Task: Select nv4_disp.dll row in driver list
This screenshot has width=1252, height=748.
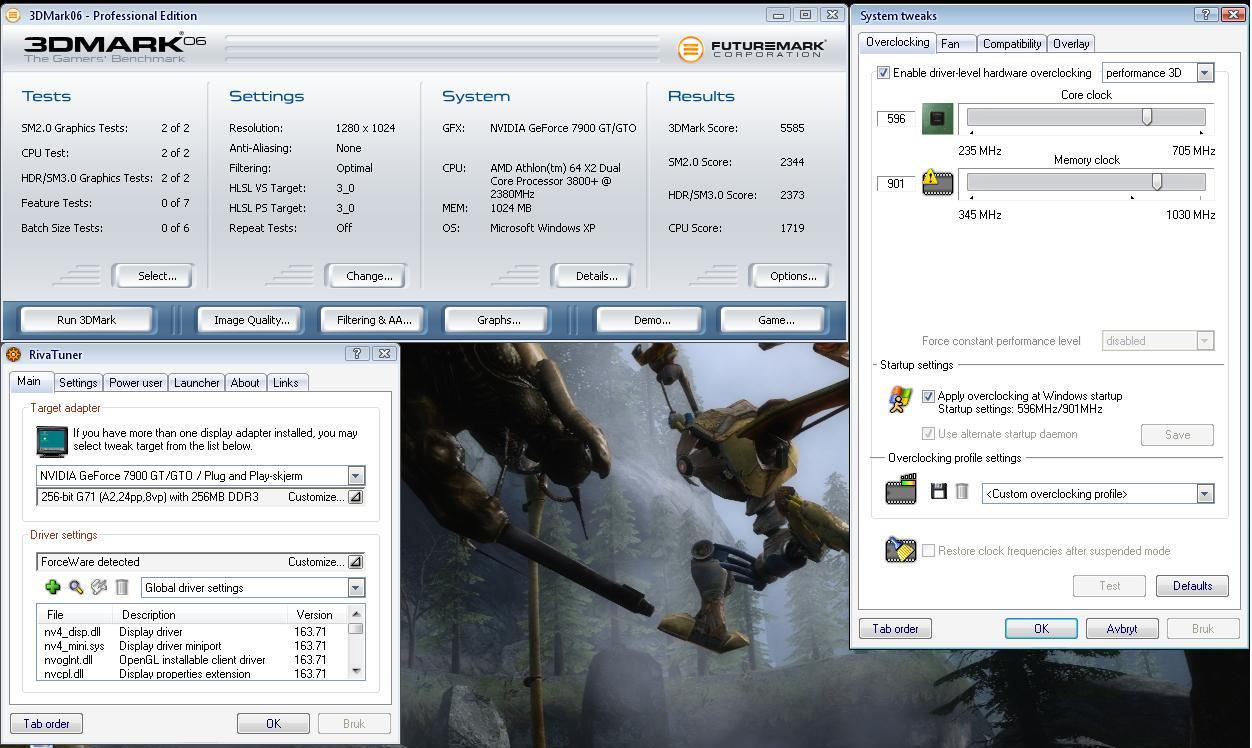Action: [x=192, y=632]
